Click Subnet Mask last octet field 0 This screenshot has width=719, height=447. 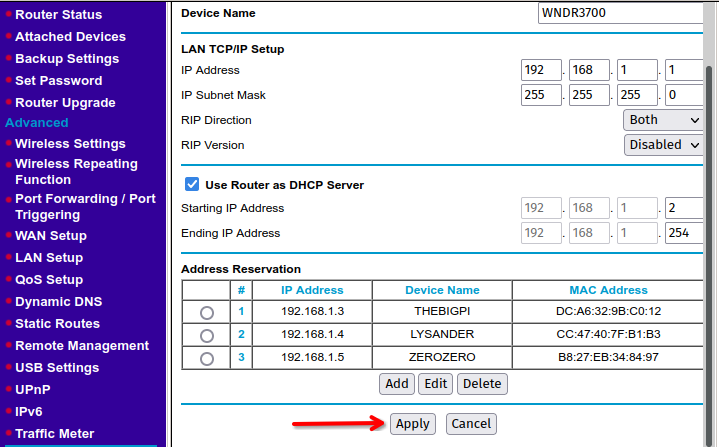[684, 95]
